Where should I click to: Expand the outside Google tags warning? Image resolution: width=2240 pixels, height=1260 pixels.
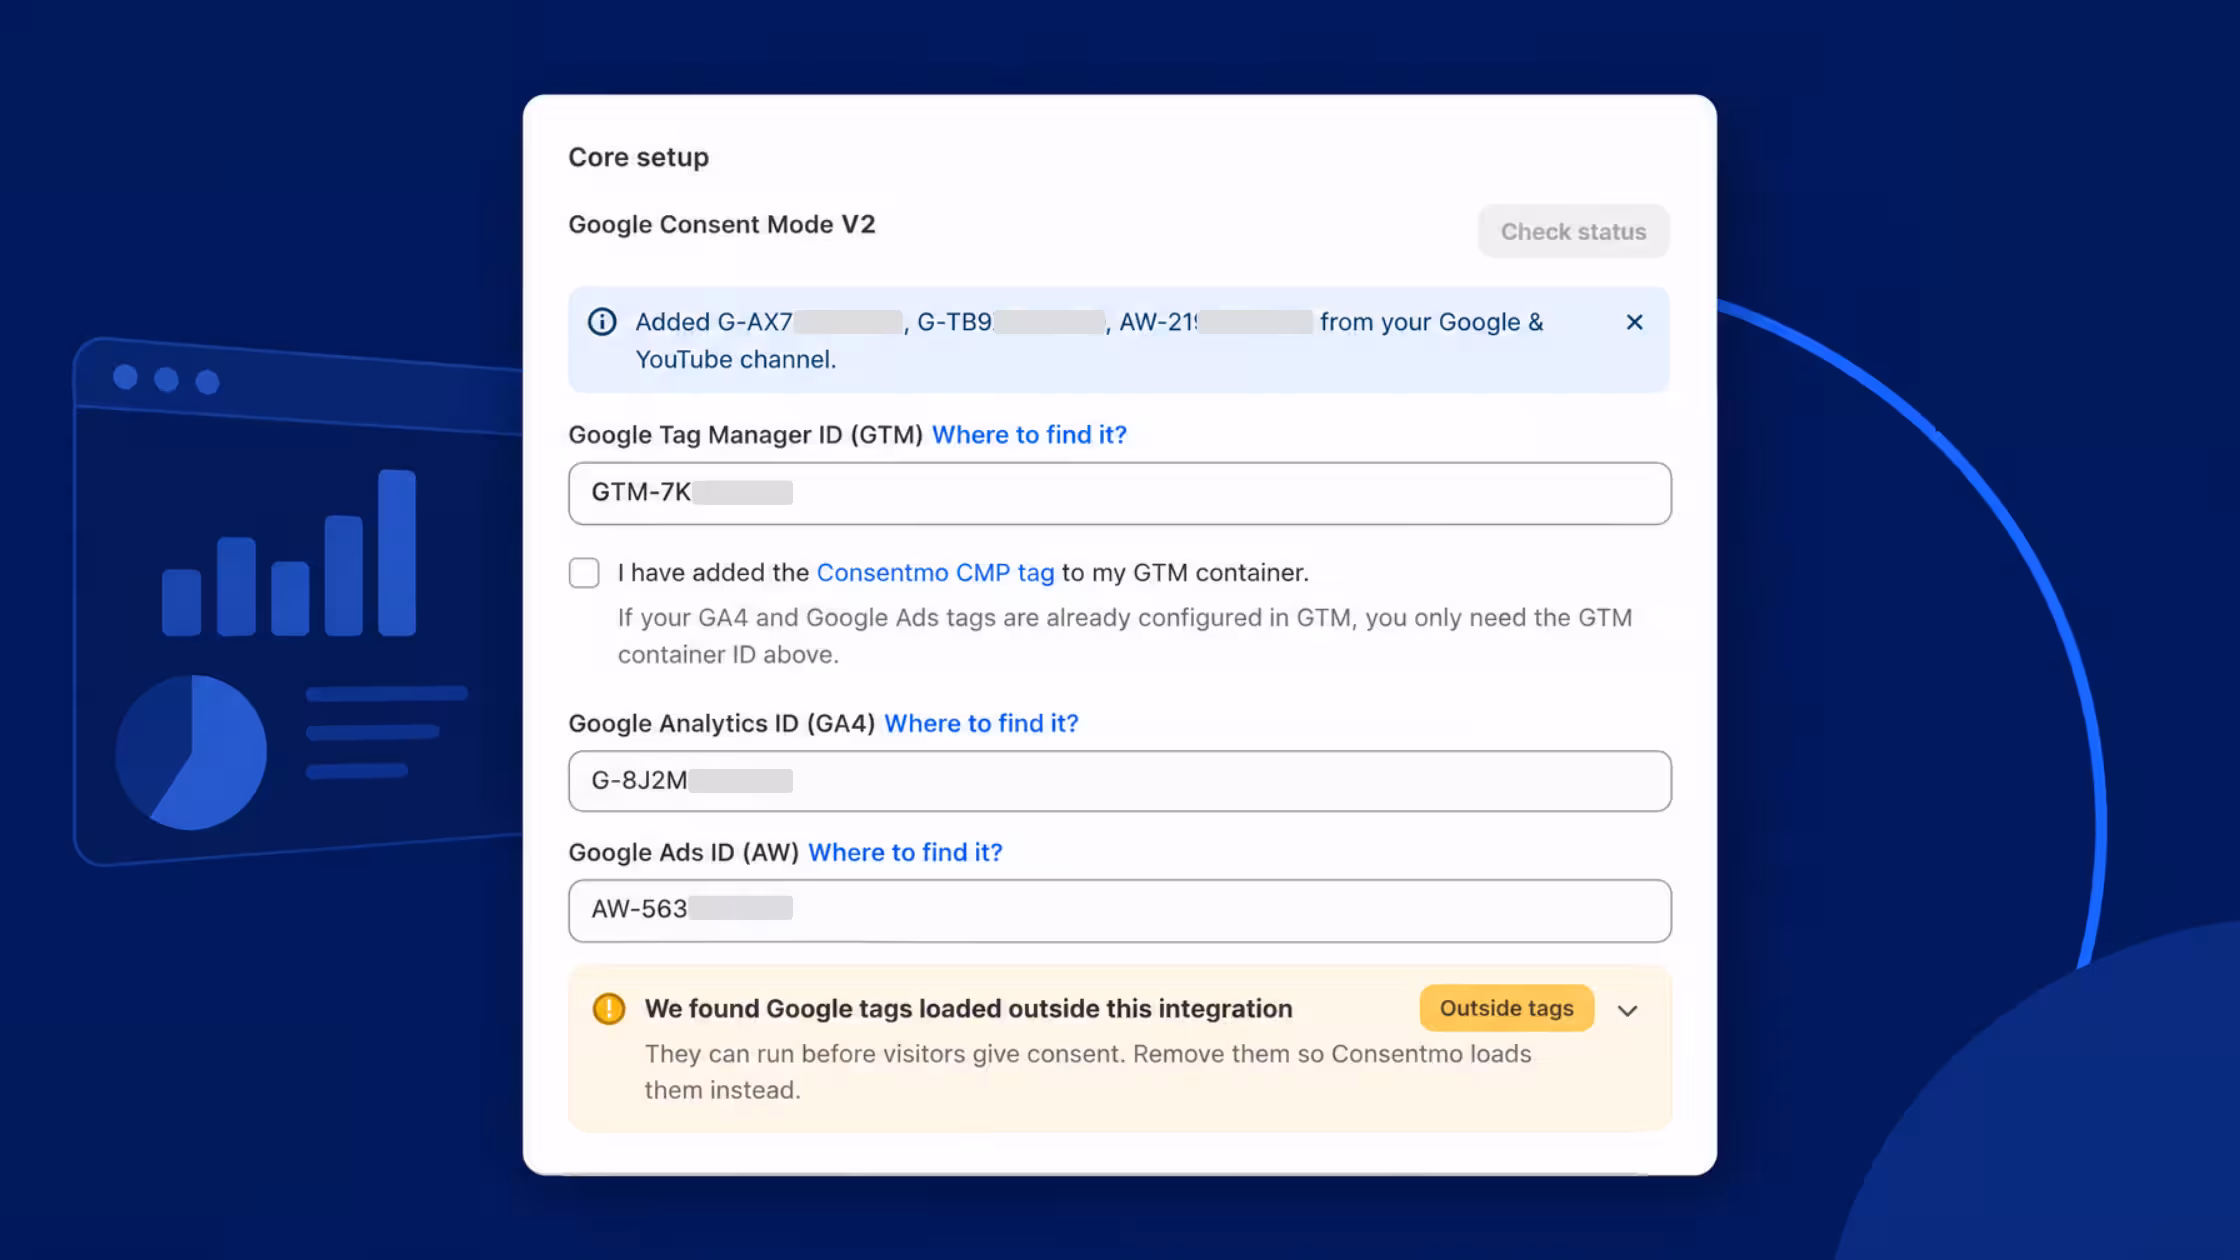pos(1627,1010)
